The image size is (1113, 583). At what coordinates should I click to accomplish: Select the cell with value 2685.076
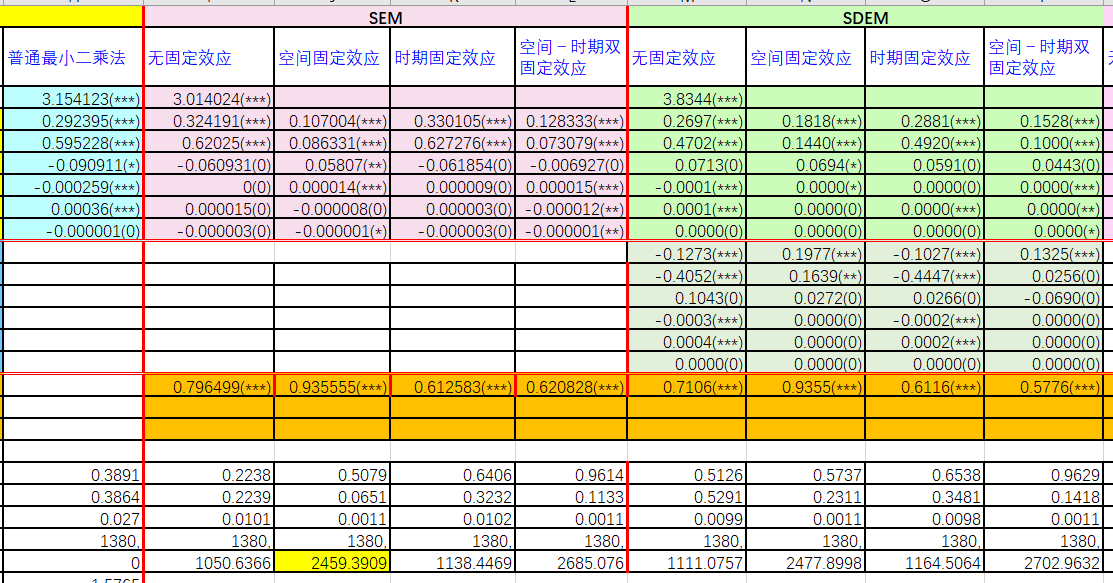point(571,562)
